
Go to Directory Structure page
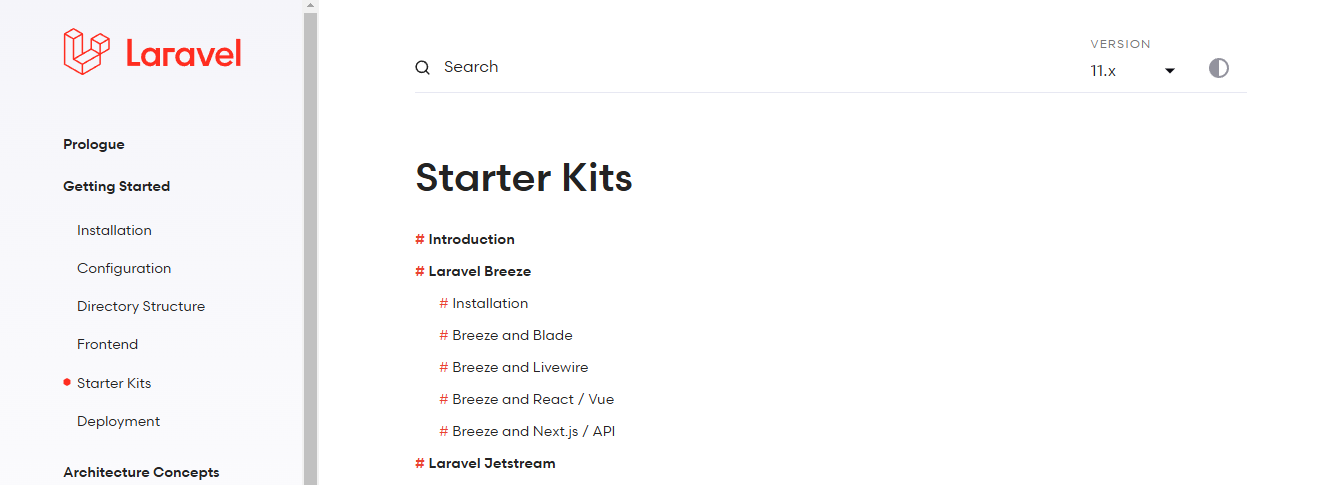[x=141, y=306]
